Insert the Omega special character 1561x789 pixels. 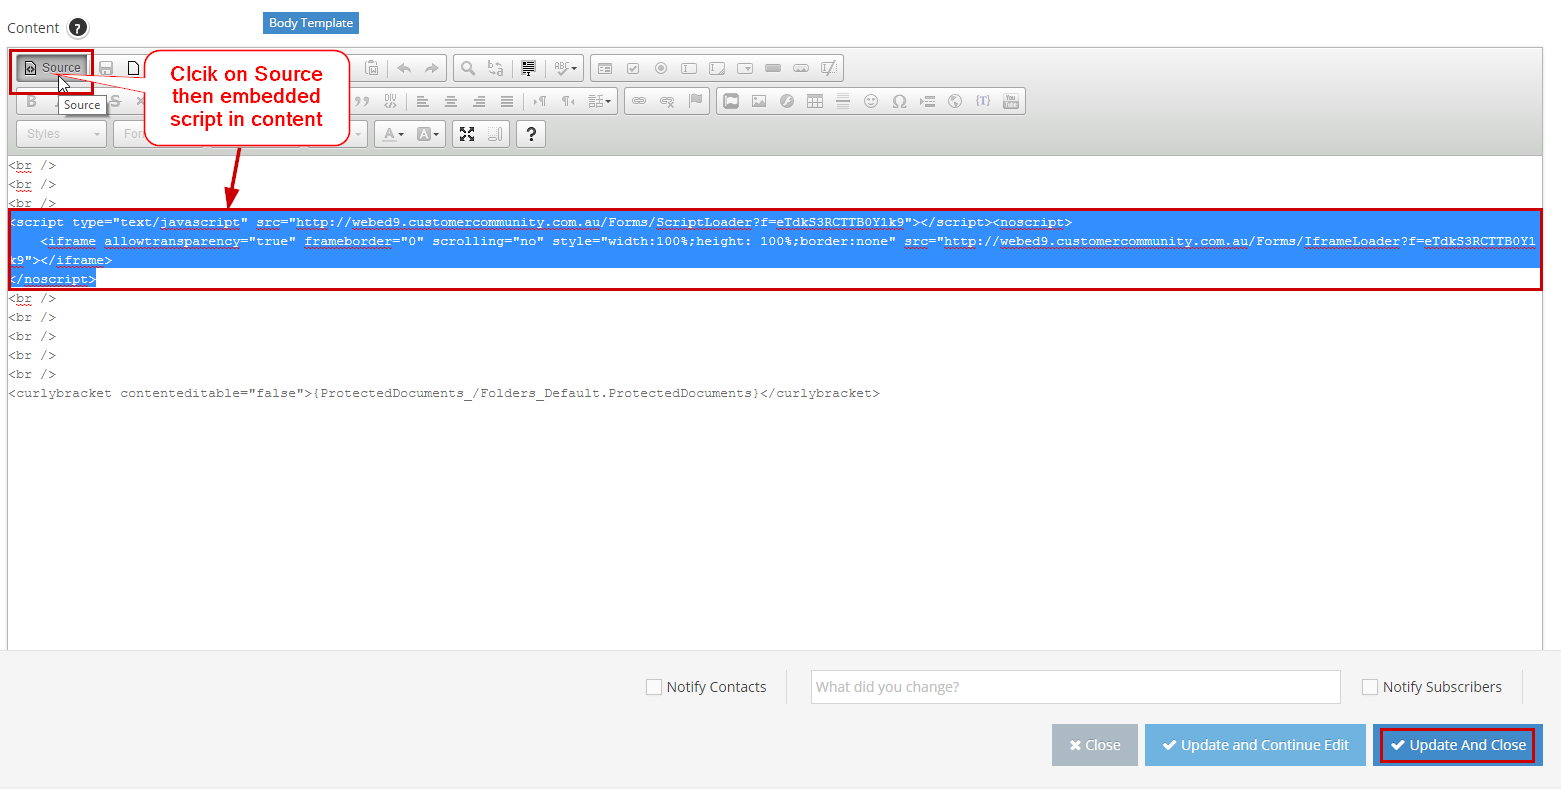pyautogui.click(x=901, y=101)
